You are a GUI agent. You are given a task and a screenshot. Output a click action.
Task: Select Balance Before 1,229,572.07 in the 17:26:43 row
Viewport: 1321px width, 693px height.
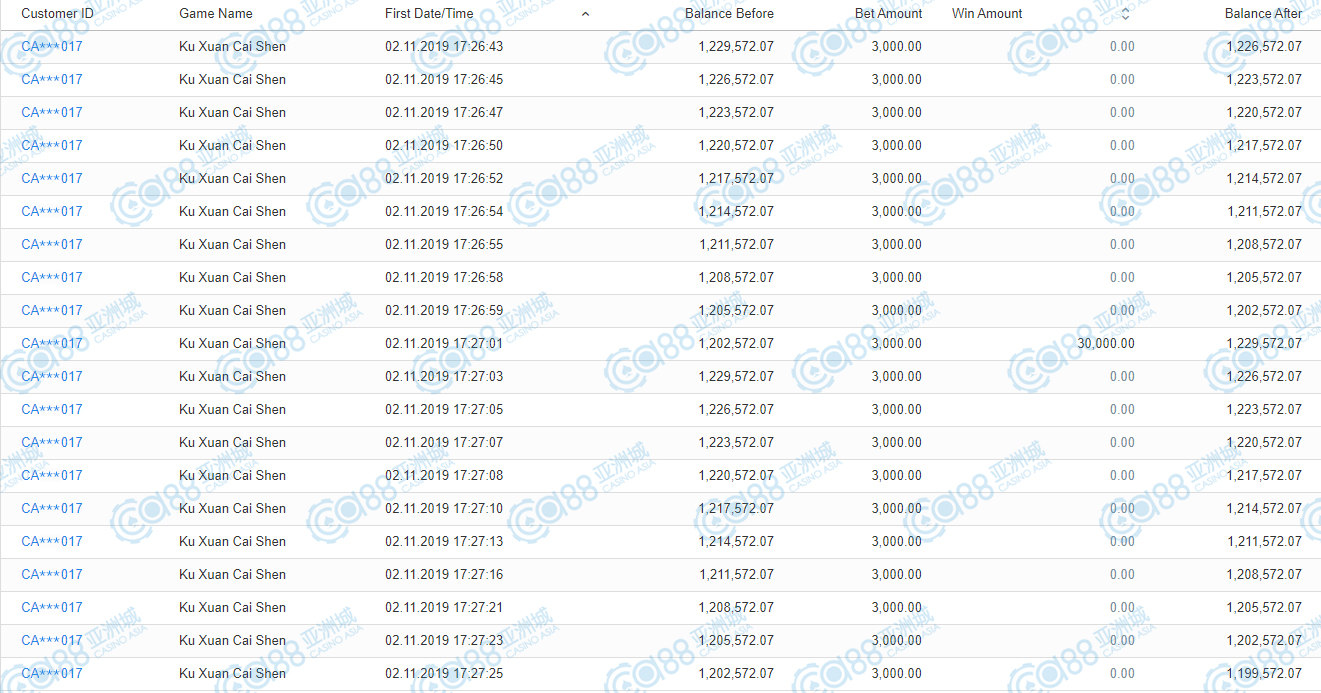(736, 46)
